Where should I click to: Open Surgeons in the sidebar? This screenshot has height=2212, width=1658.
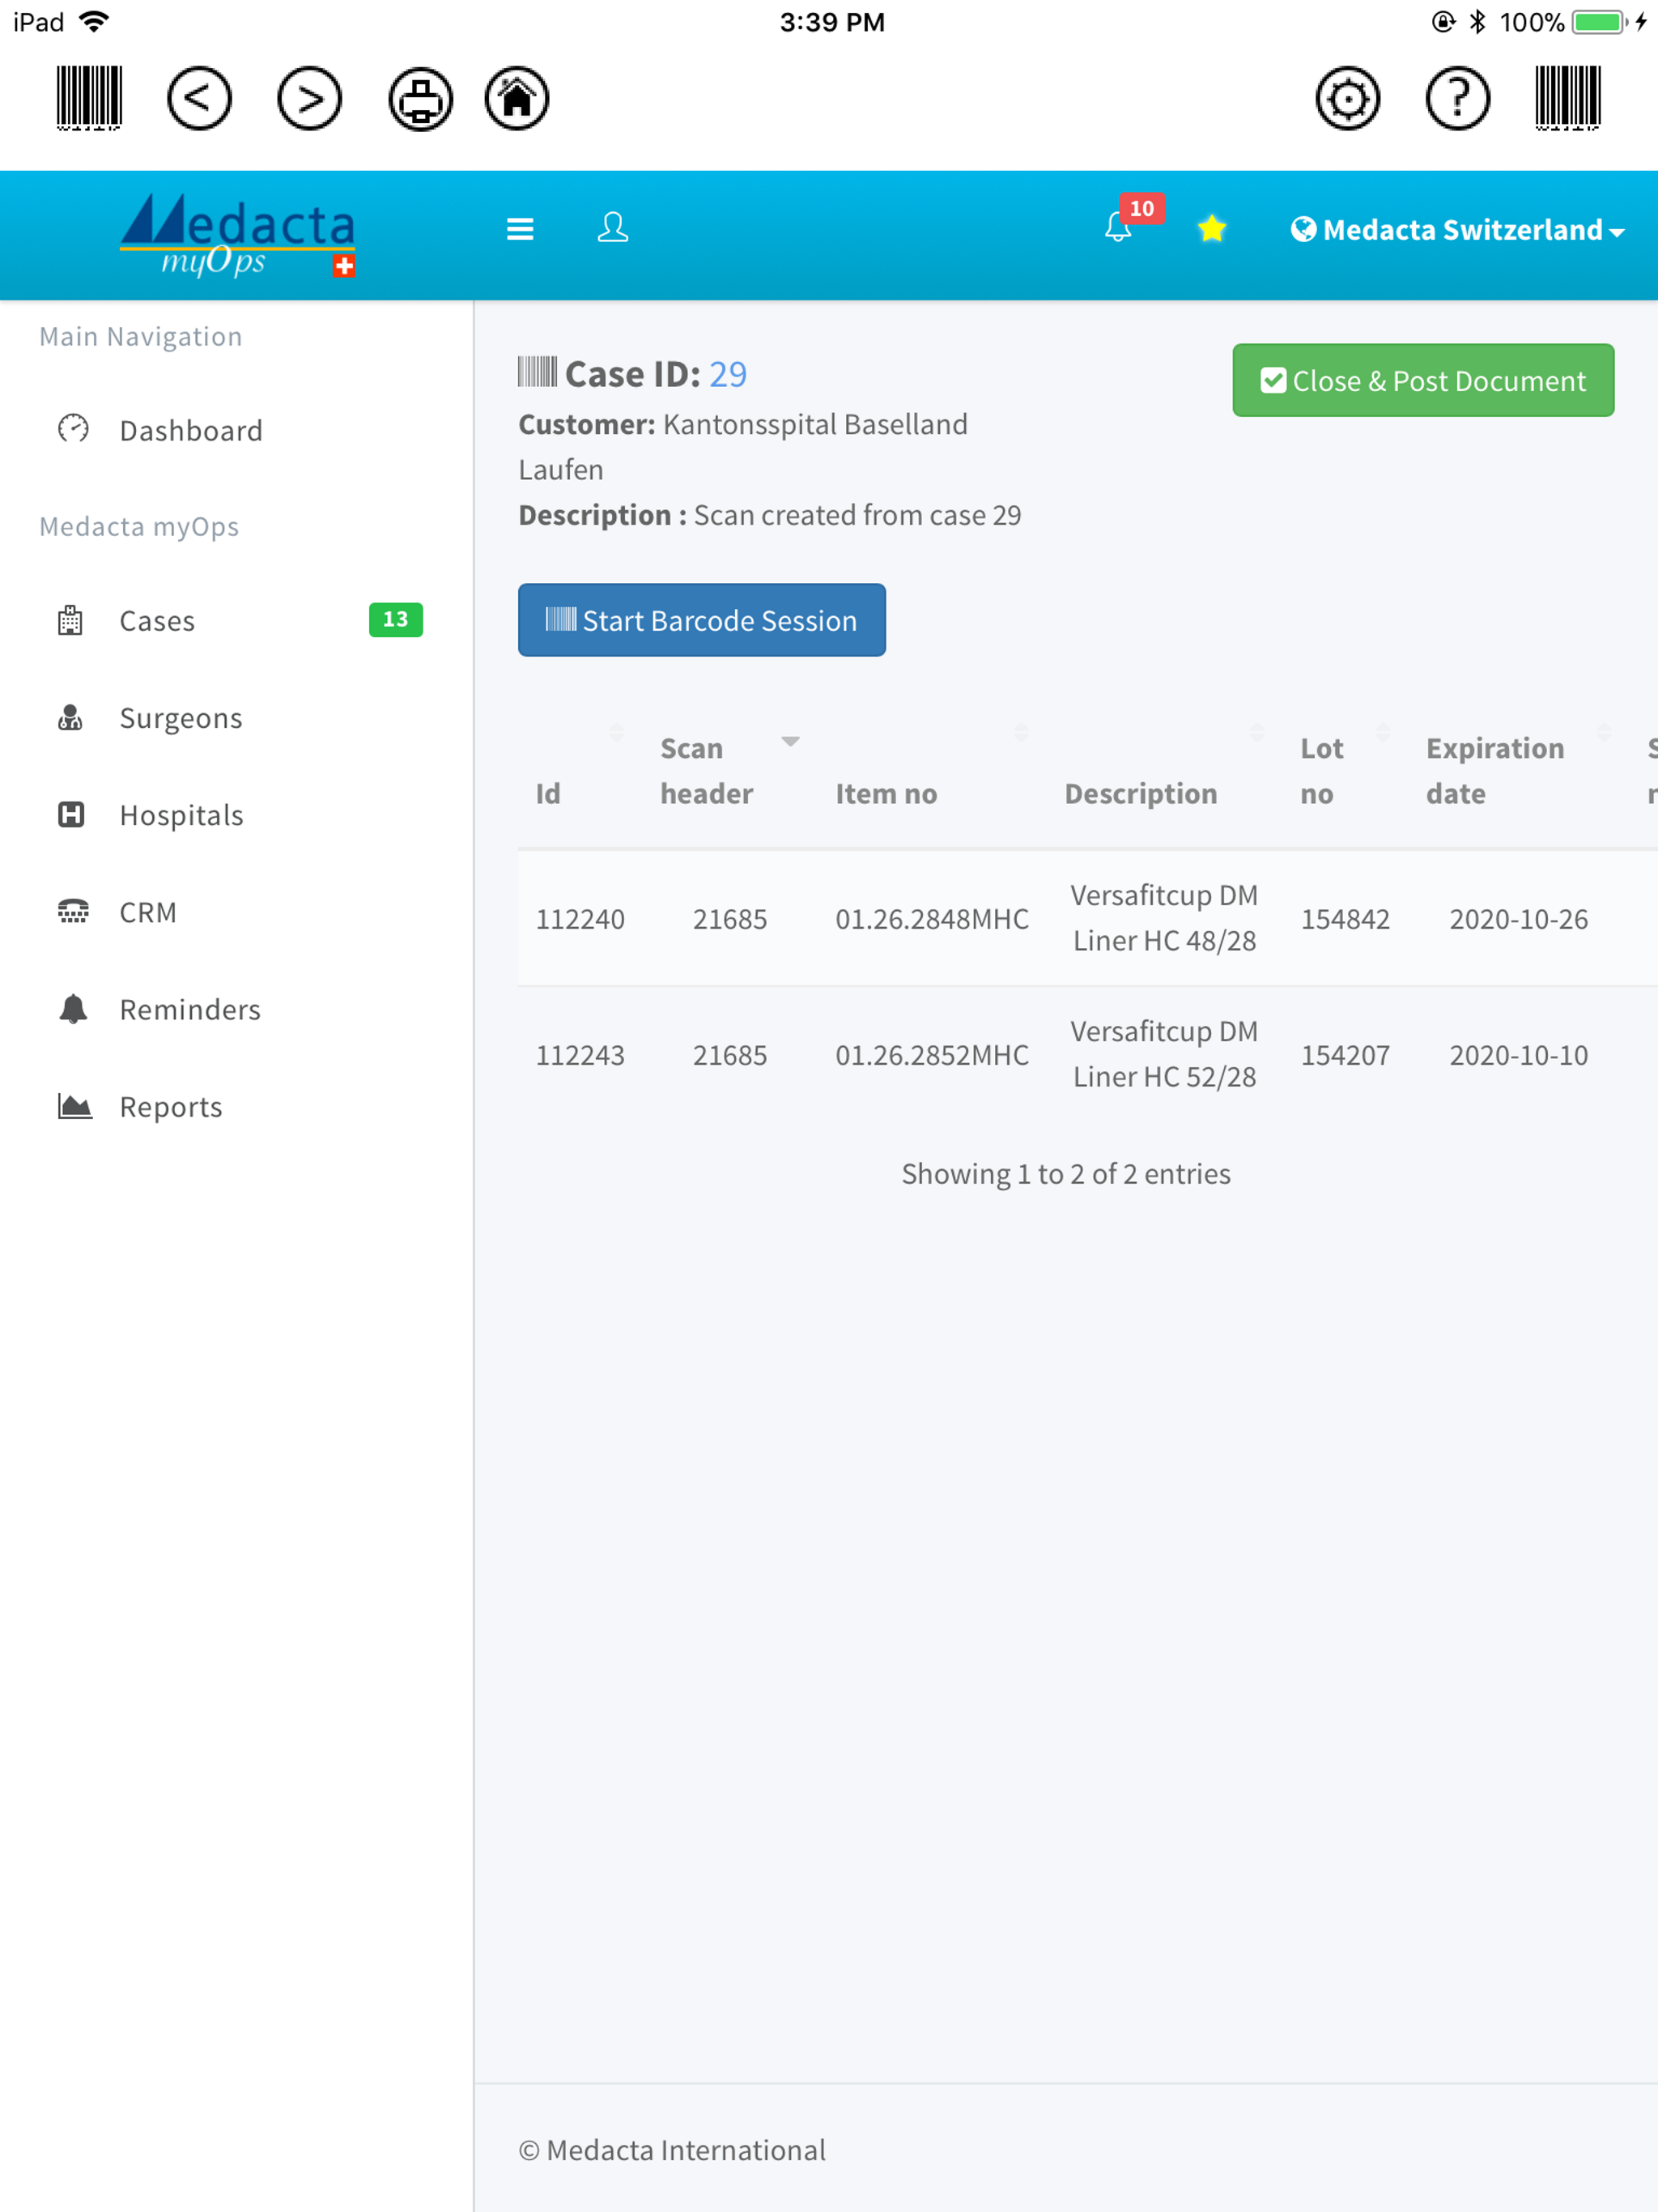(x=180, y=718)
